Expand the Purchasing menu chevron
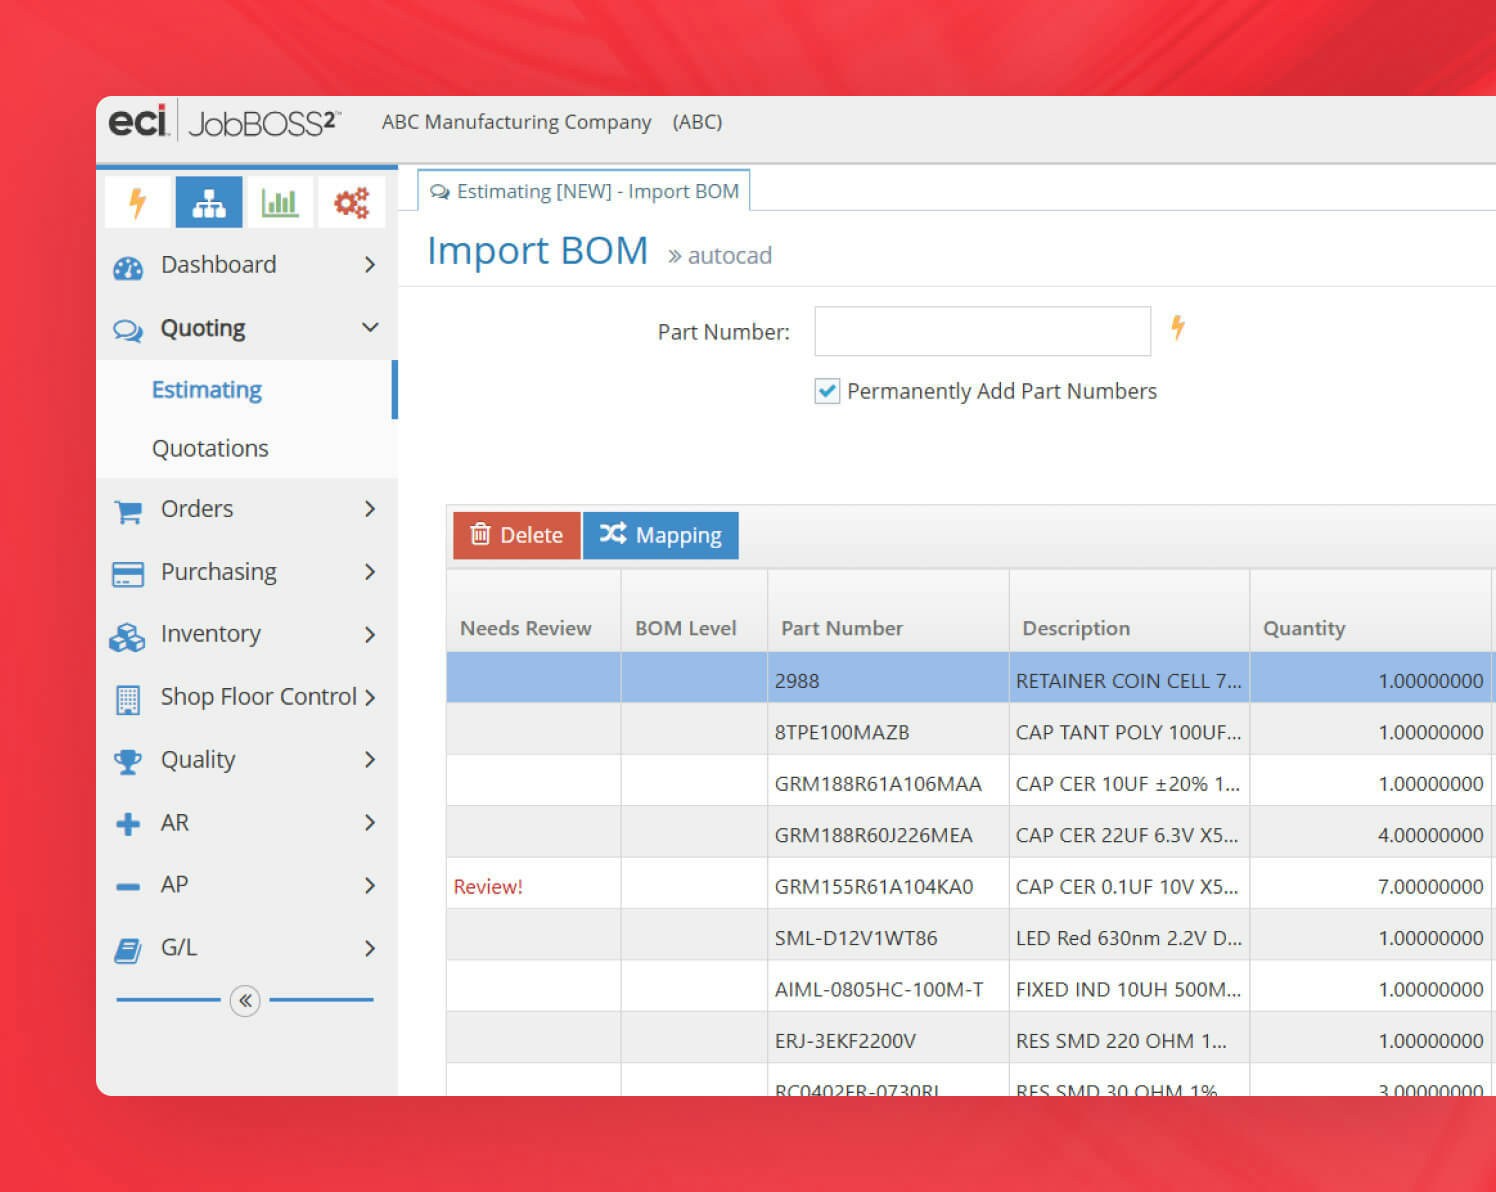The image size is (1496, 1192). 370,572
